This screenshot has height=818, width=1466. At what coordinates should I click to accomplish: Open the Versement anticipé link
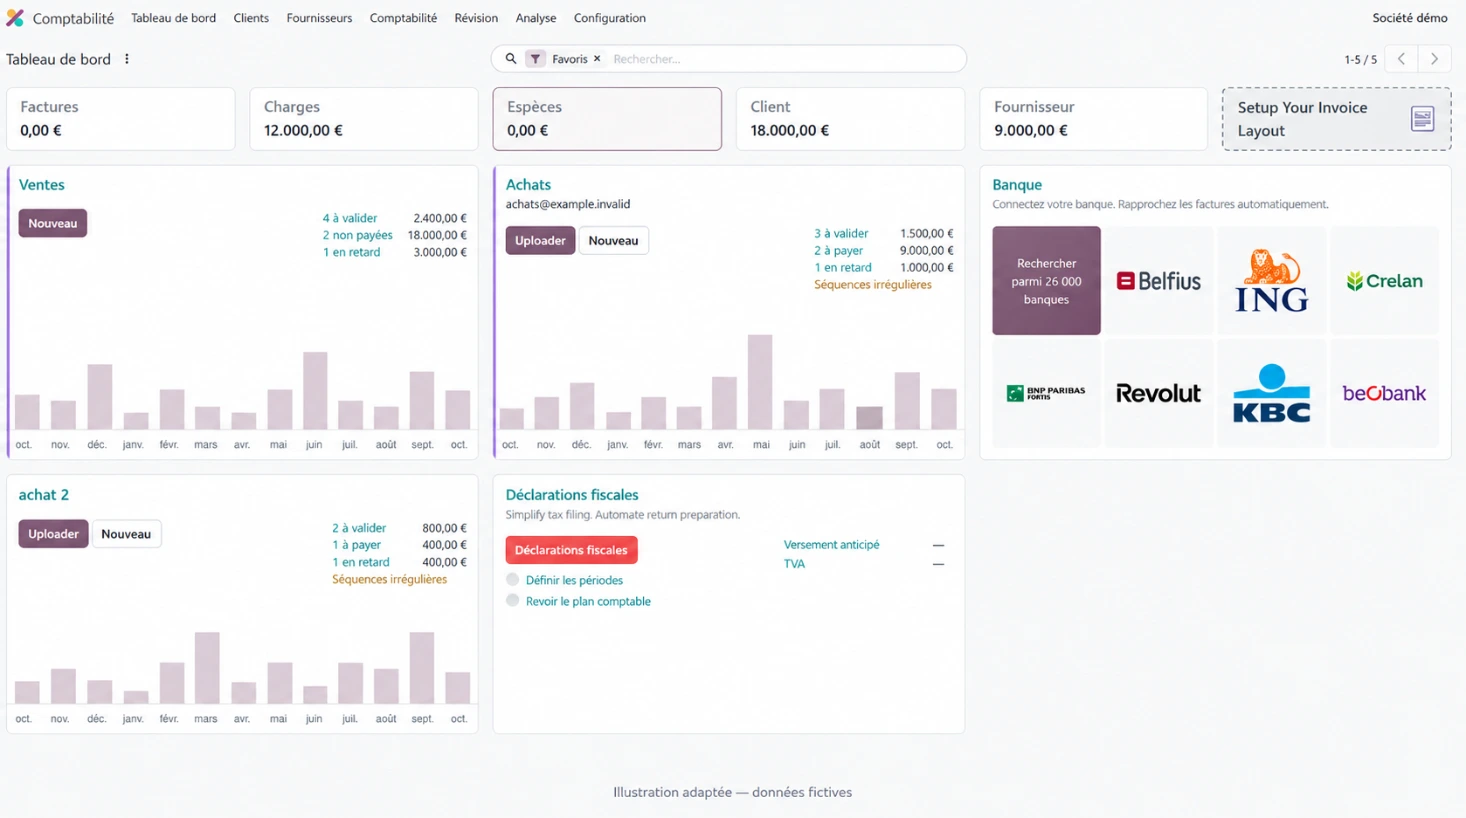click(832, 545)
